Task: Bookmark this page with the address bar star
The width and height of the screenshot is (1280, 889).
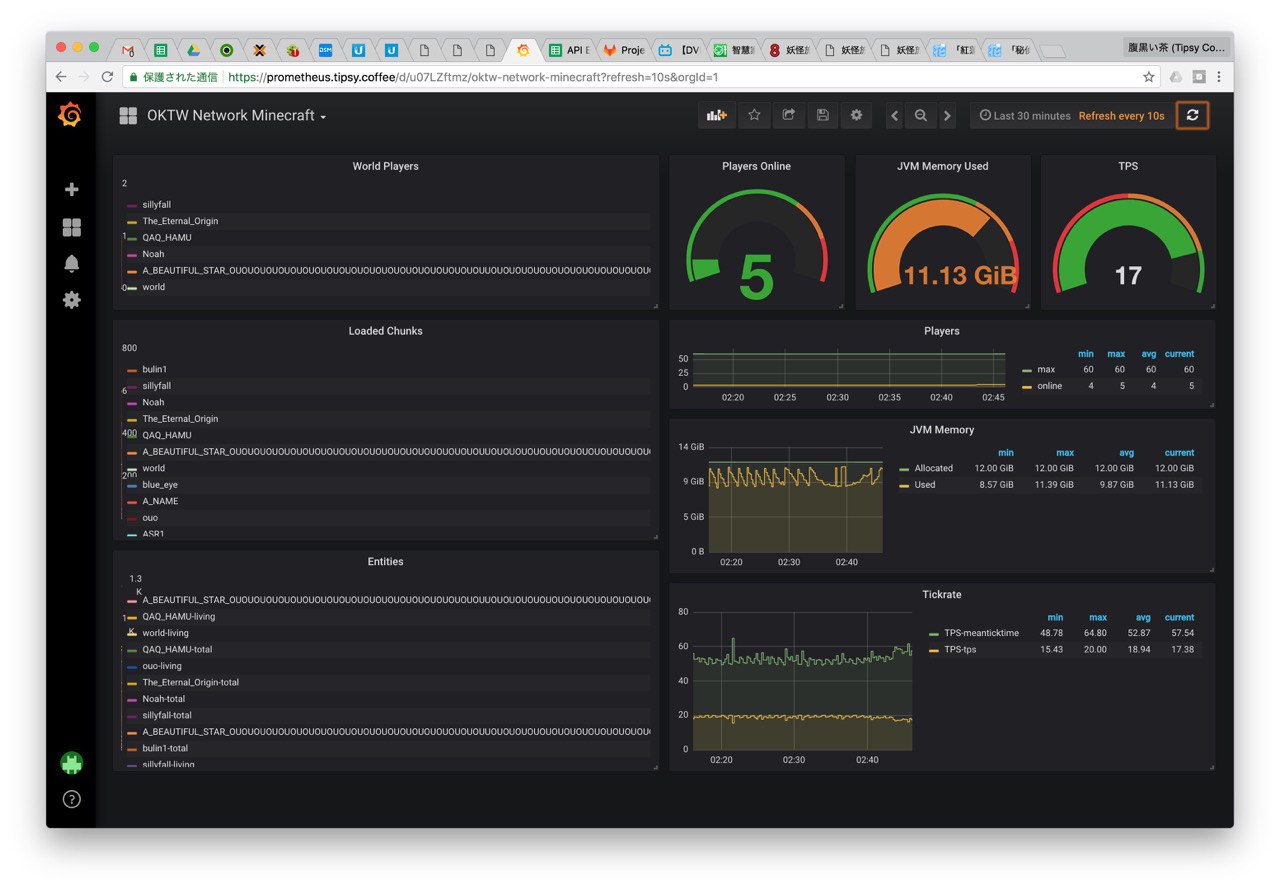Action: pyautogui.click(x=1149, y=77)
